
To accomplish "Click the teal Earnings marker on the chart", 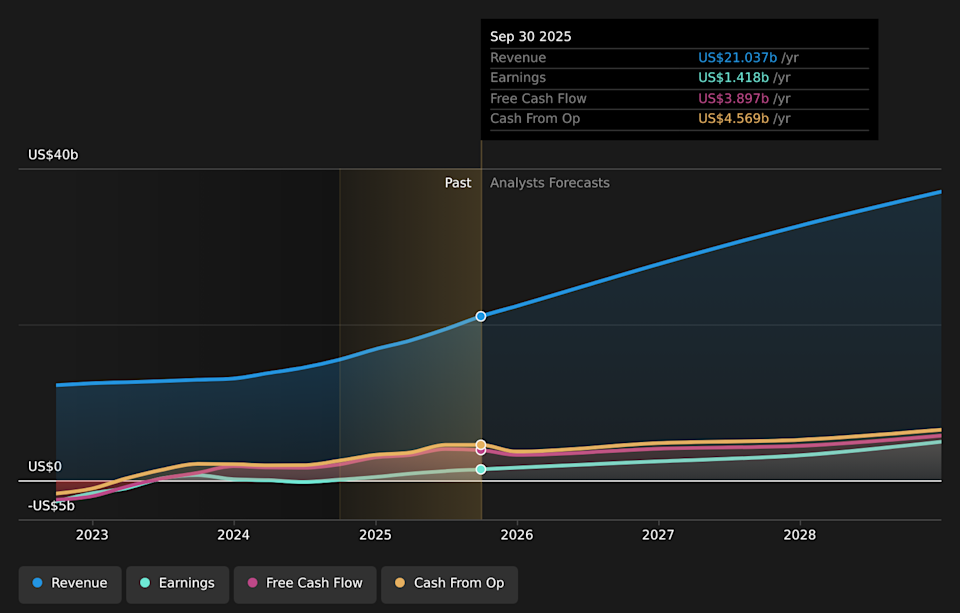I will (x=481, y=468).
